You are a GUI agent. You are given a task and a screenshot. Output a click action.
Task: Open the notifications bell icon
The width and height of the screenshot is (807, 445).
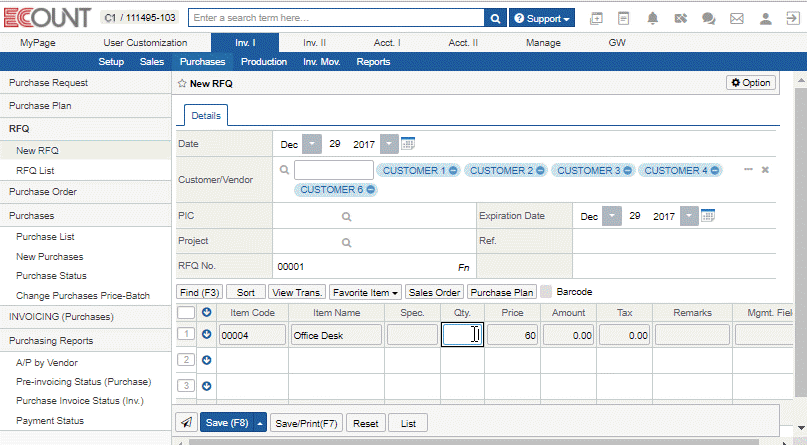click(653, 19)
